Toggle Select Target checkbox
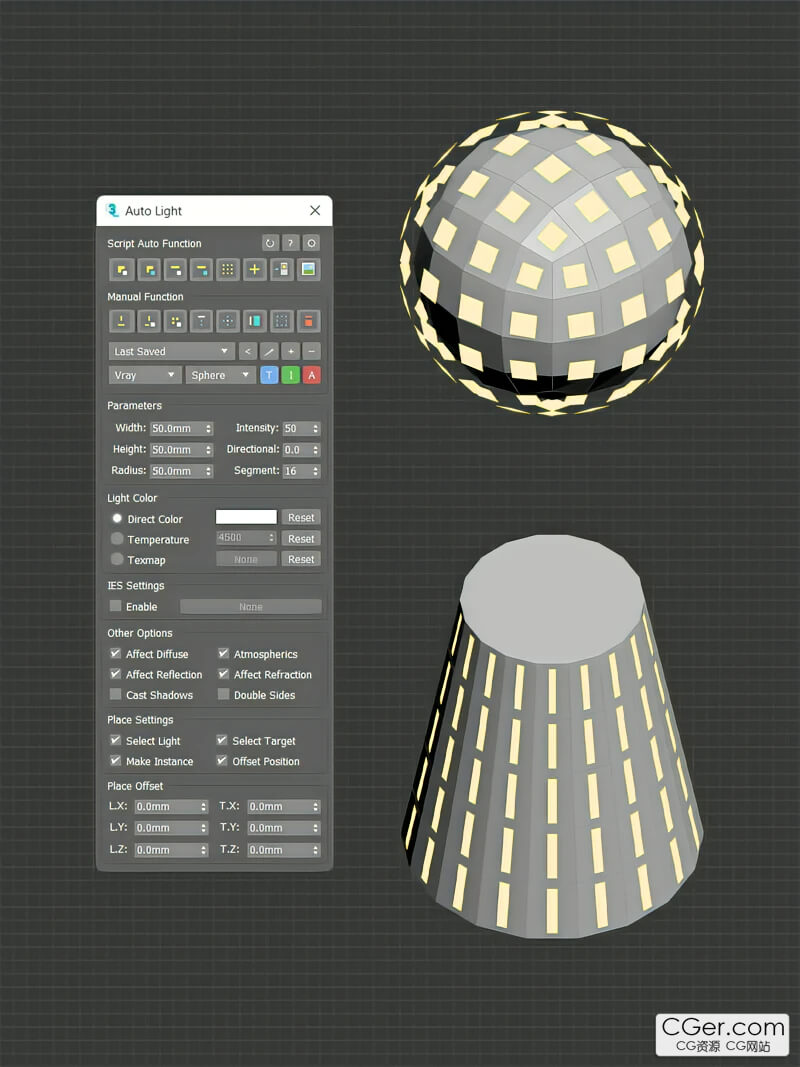This screenshot has height=1067, width=800. [x=222, y=740]
